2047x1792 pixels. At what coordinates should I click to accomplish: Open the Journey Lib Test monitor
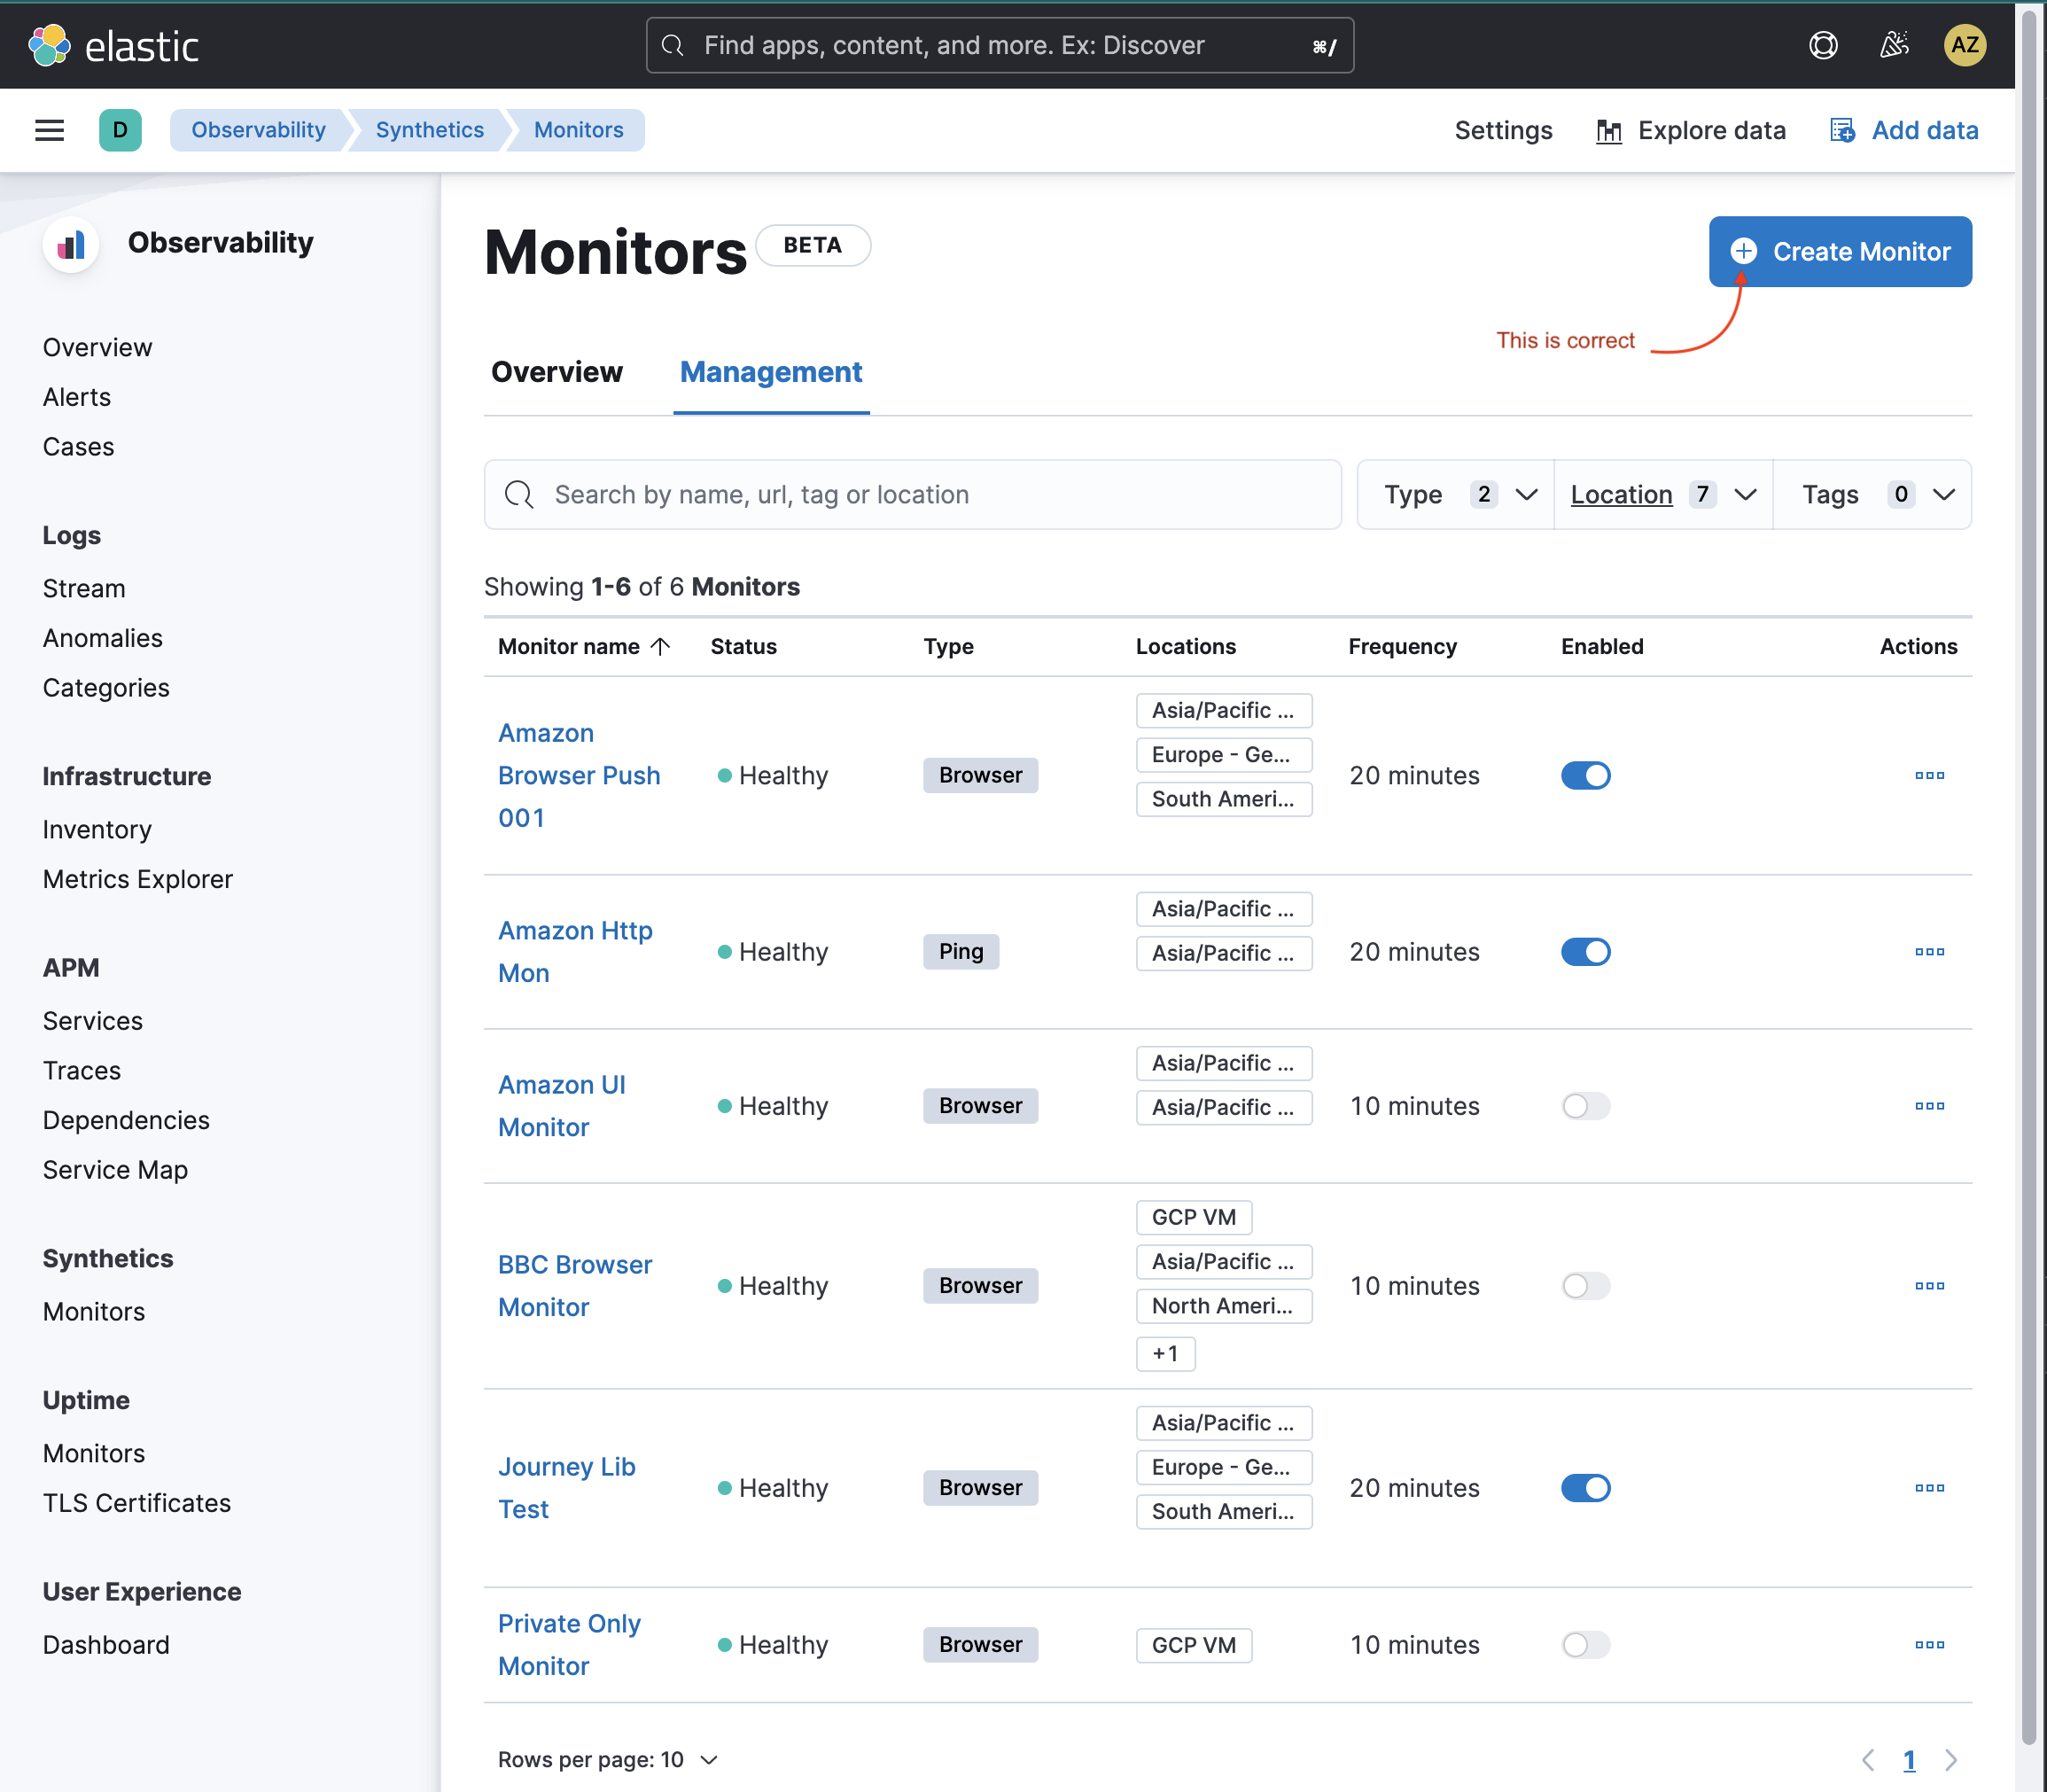pos(566,1488)
